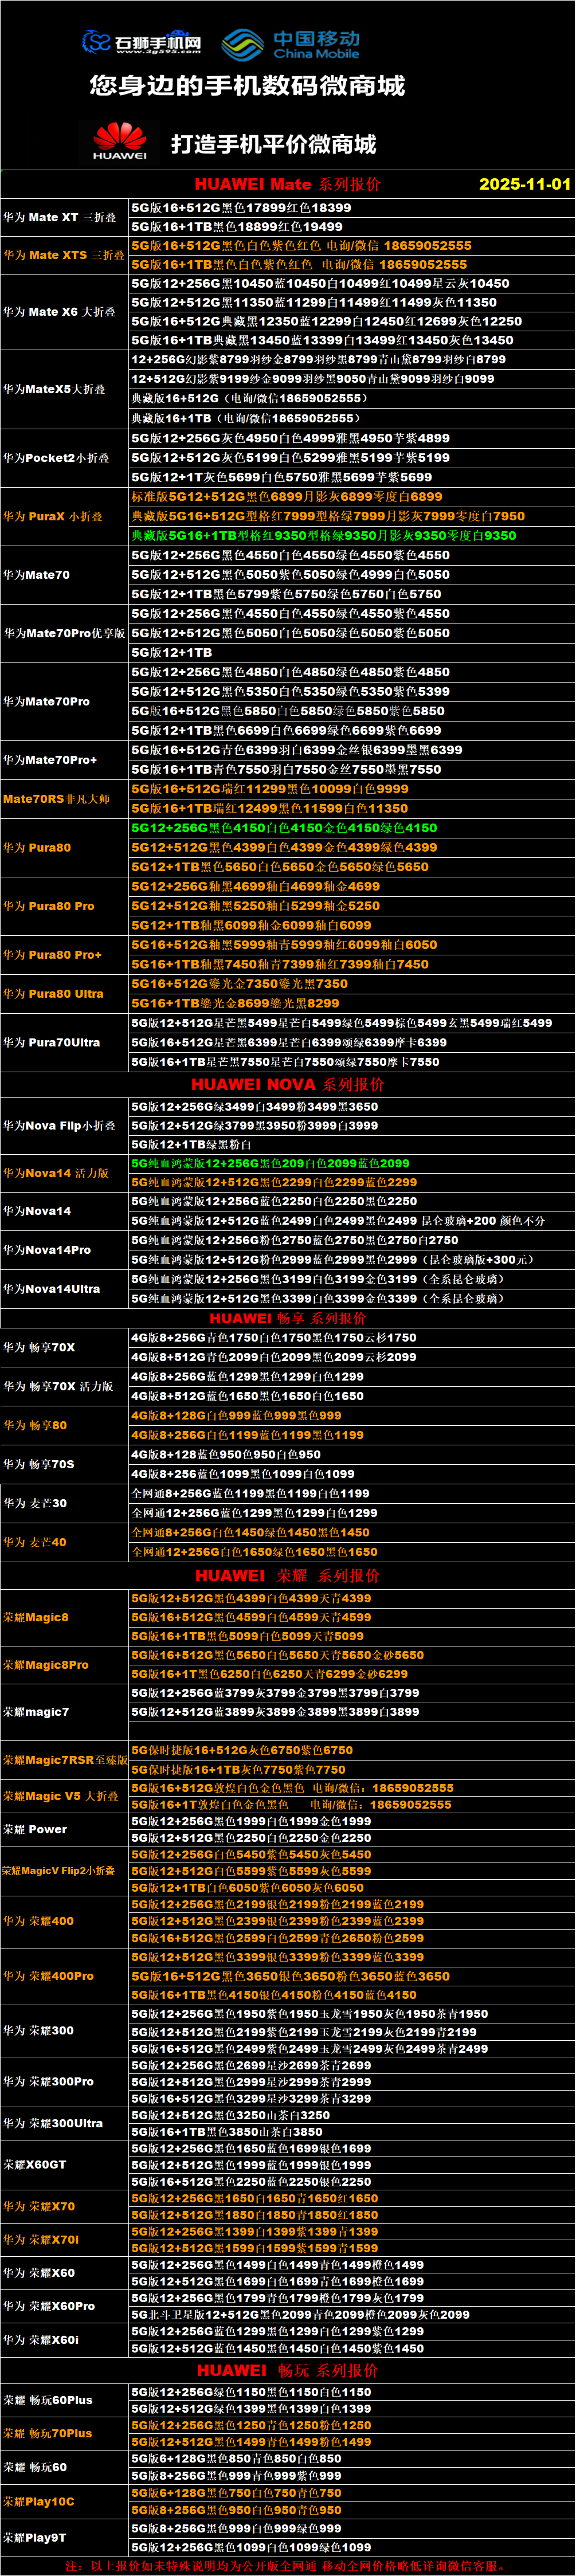Viewport: 576px width, 2576px height.
Task: Jump to the HUAWEI NOVA 系列报价 header
Action: (287, 1084)
